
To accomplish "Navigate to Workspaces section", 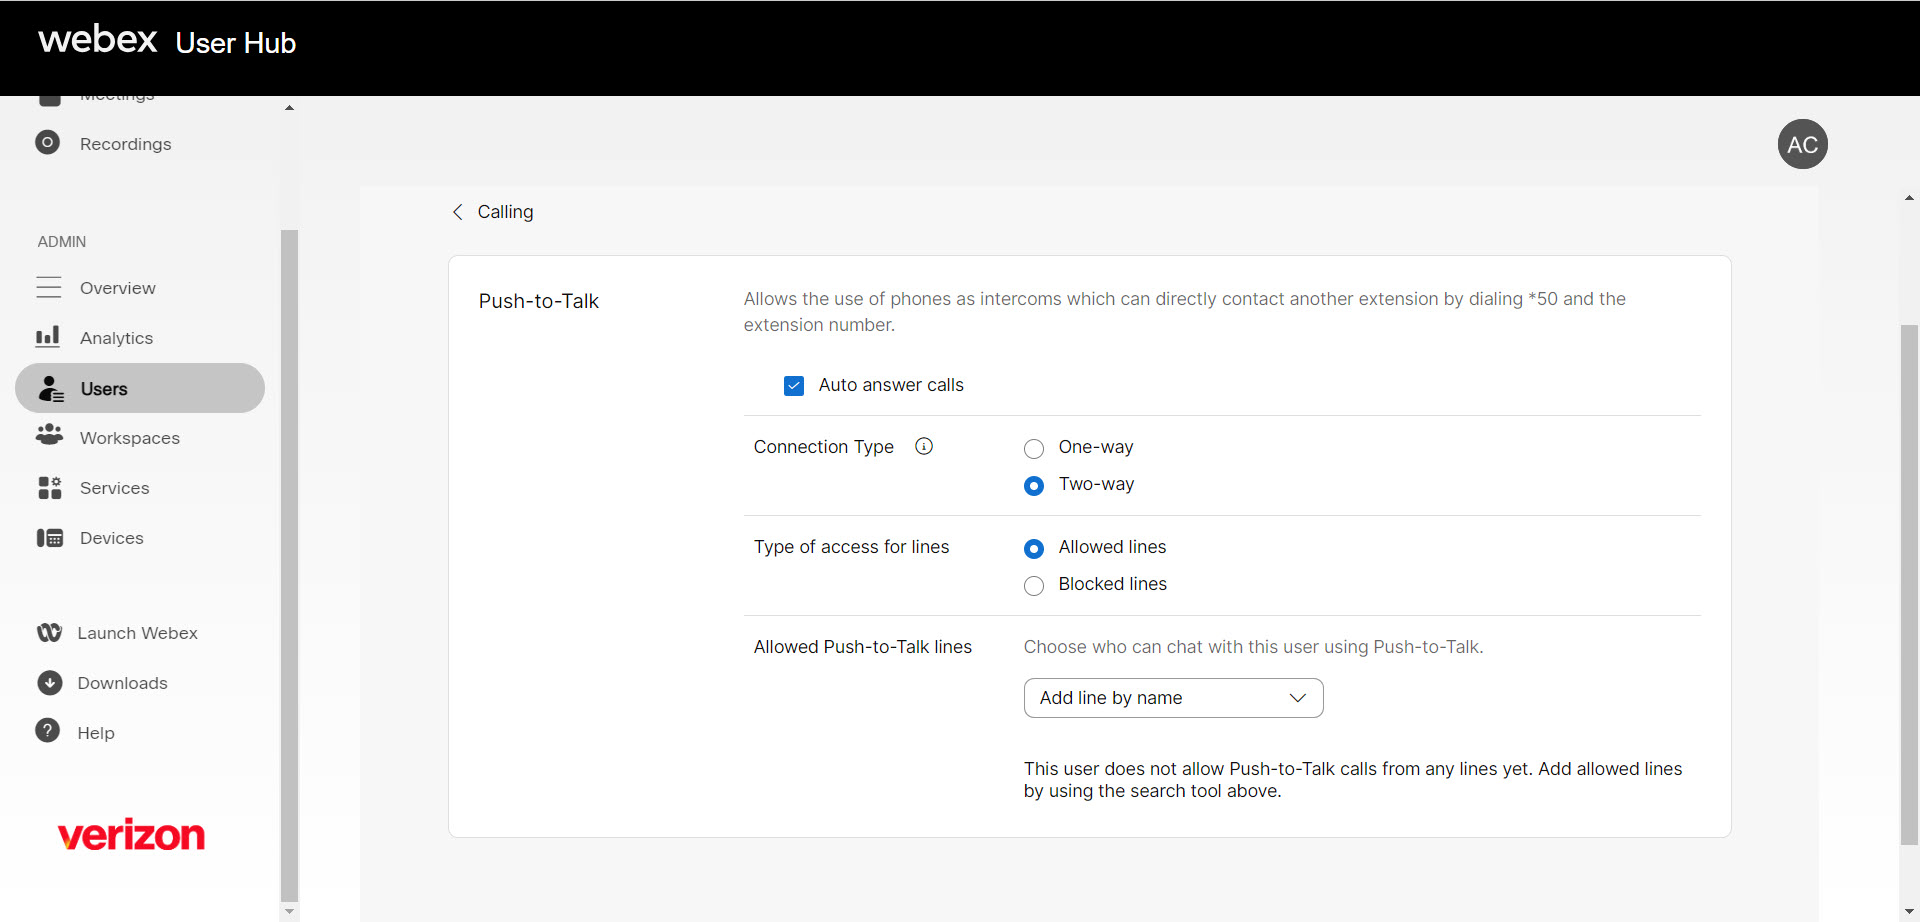I will (130, 438).
